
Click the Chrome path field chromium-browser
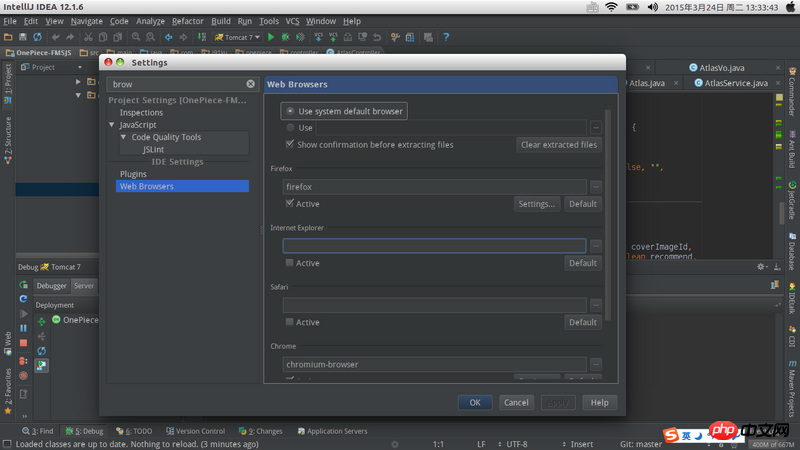pos(434,364)
